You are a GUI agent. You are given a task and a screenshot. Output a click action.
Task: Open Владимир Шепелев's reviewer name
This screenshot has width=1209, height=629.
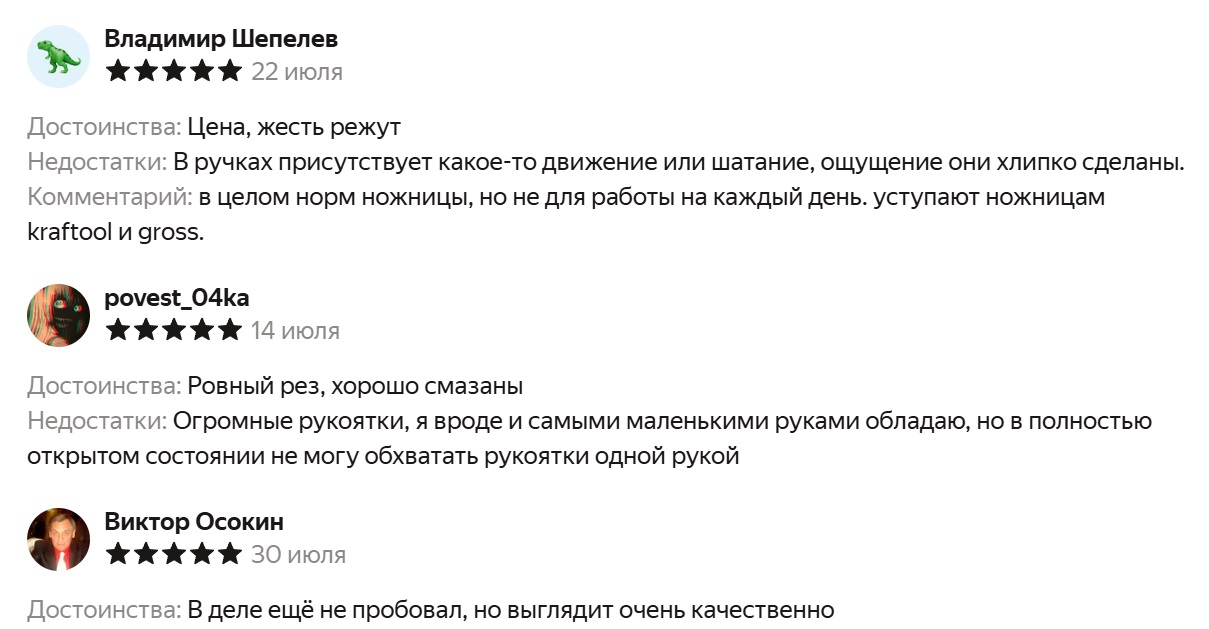(221, 39)
